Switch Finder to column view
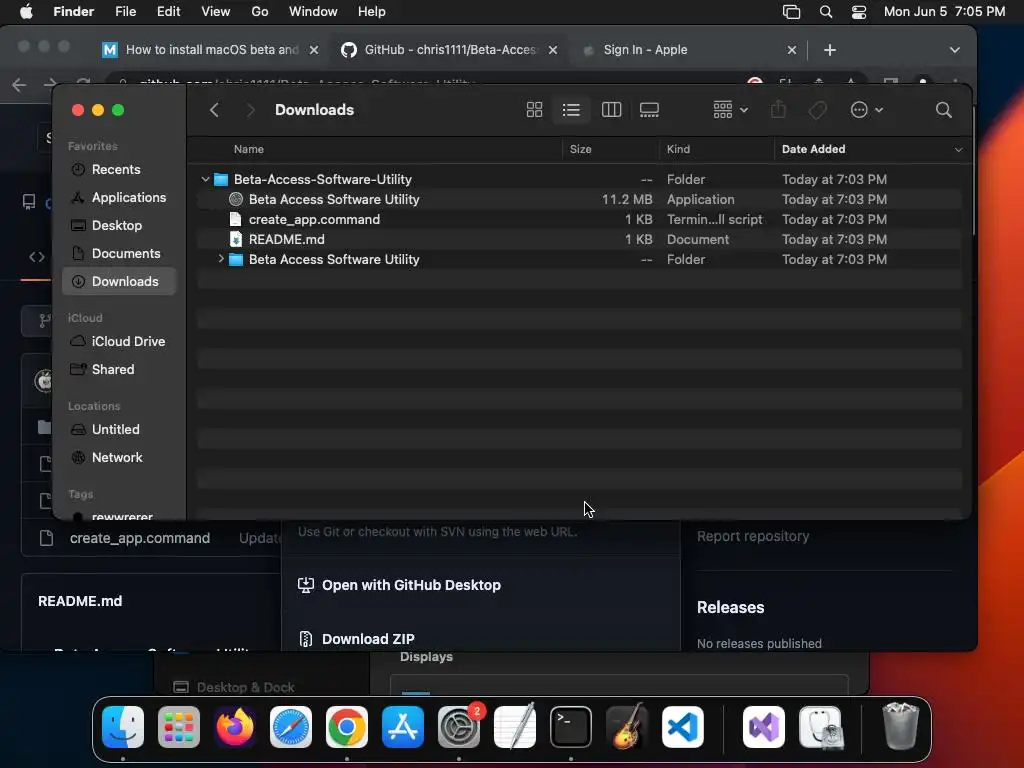Viewport: 1024px width, 768px height. click(611, 110)
